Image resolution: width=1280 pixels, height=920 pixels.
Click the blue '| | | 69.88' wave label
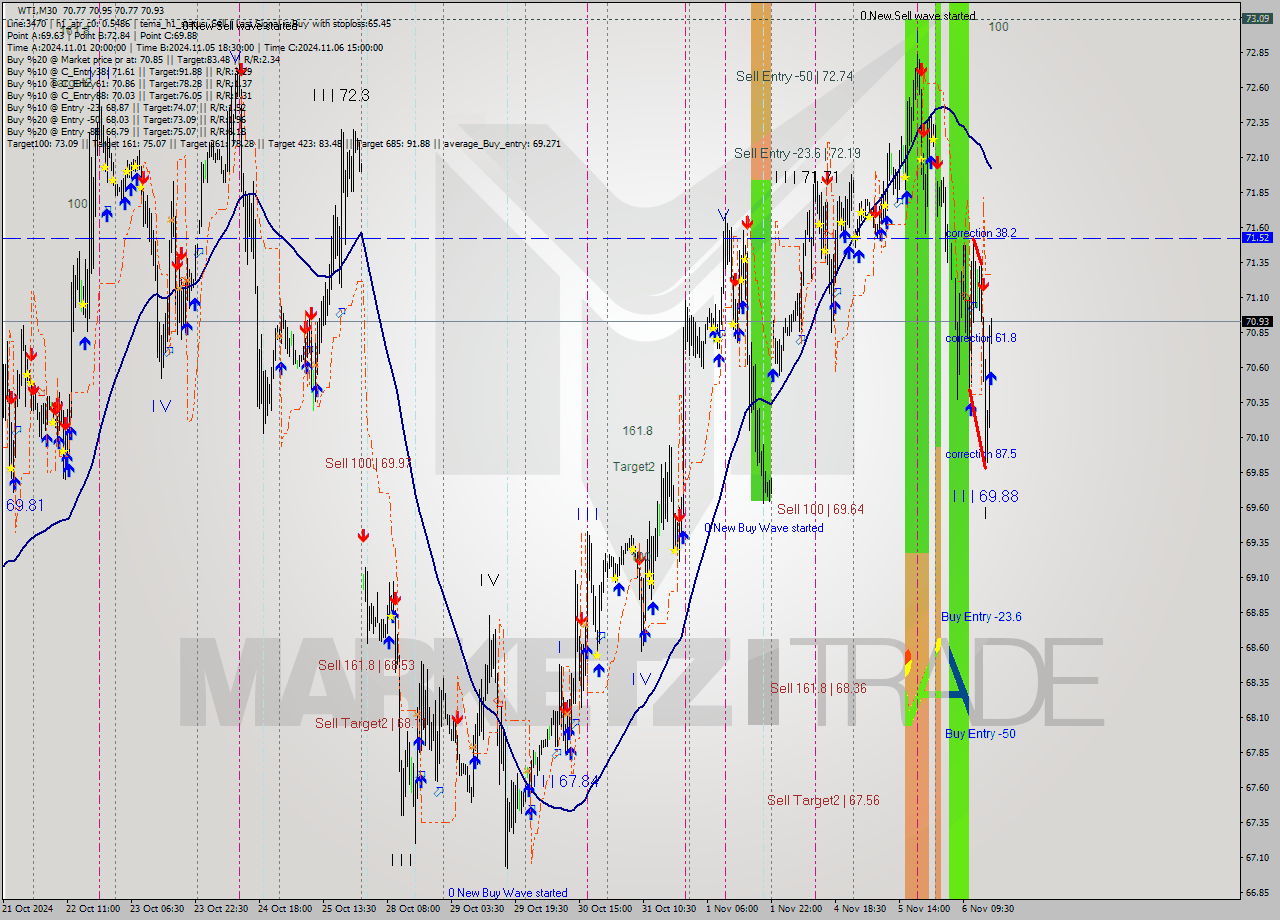pos(985,496)
